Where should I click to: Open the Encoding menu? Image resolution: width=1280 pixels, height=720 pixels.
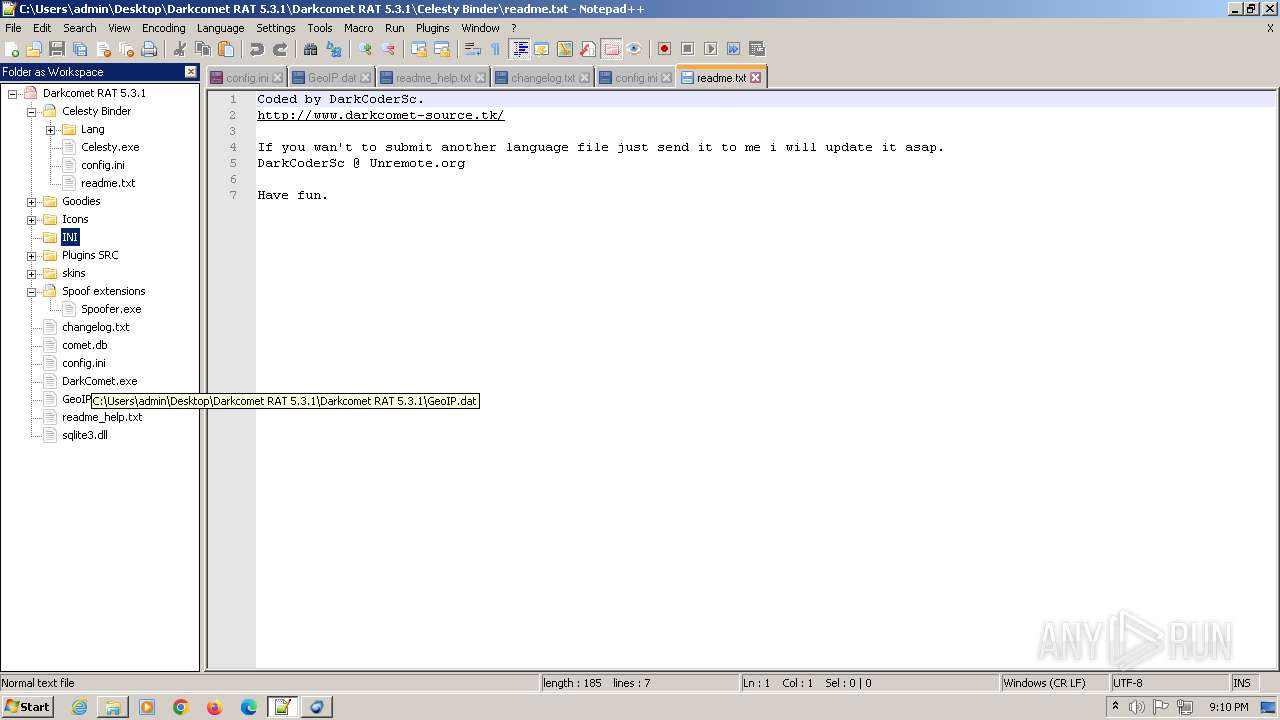coord(164,28)
